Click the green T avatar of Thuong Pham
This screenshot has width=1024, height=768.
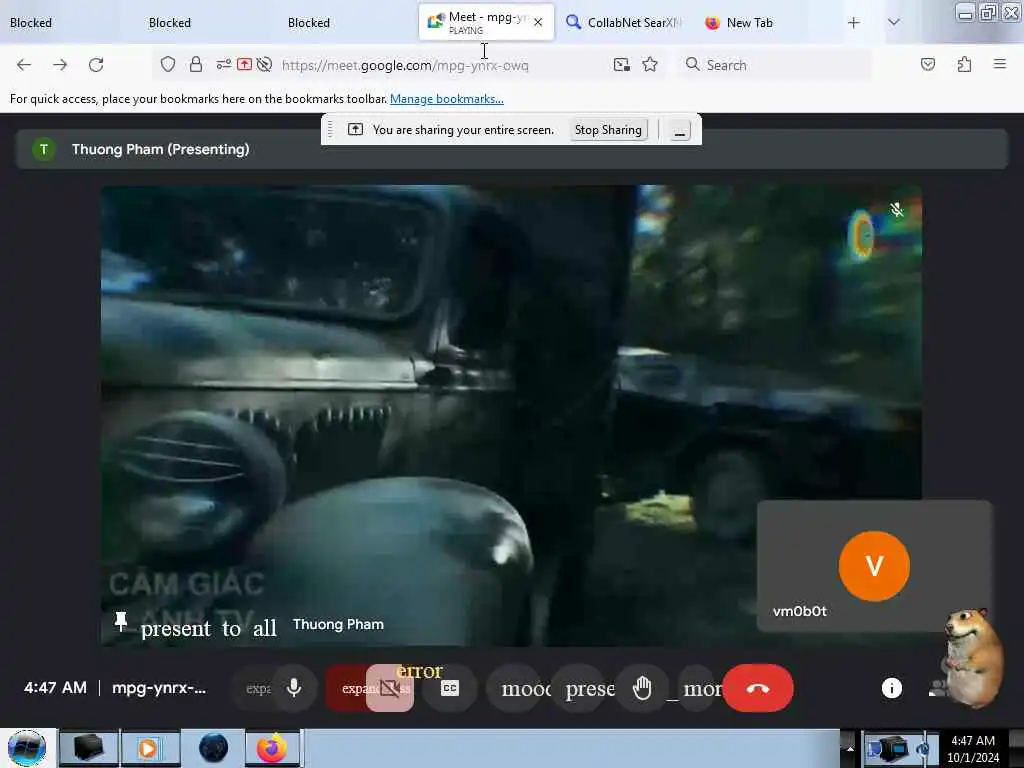tap(44, 149)
